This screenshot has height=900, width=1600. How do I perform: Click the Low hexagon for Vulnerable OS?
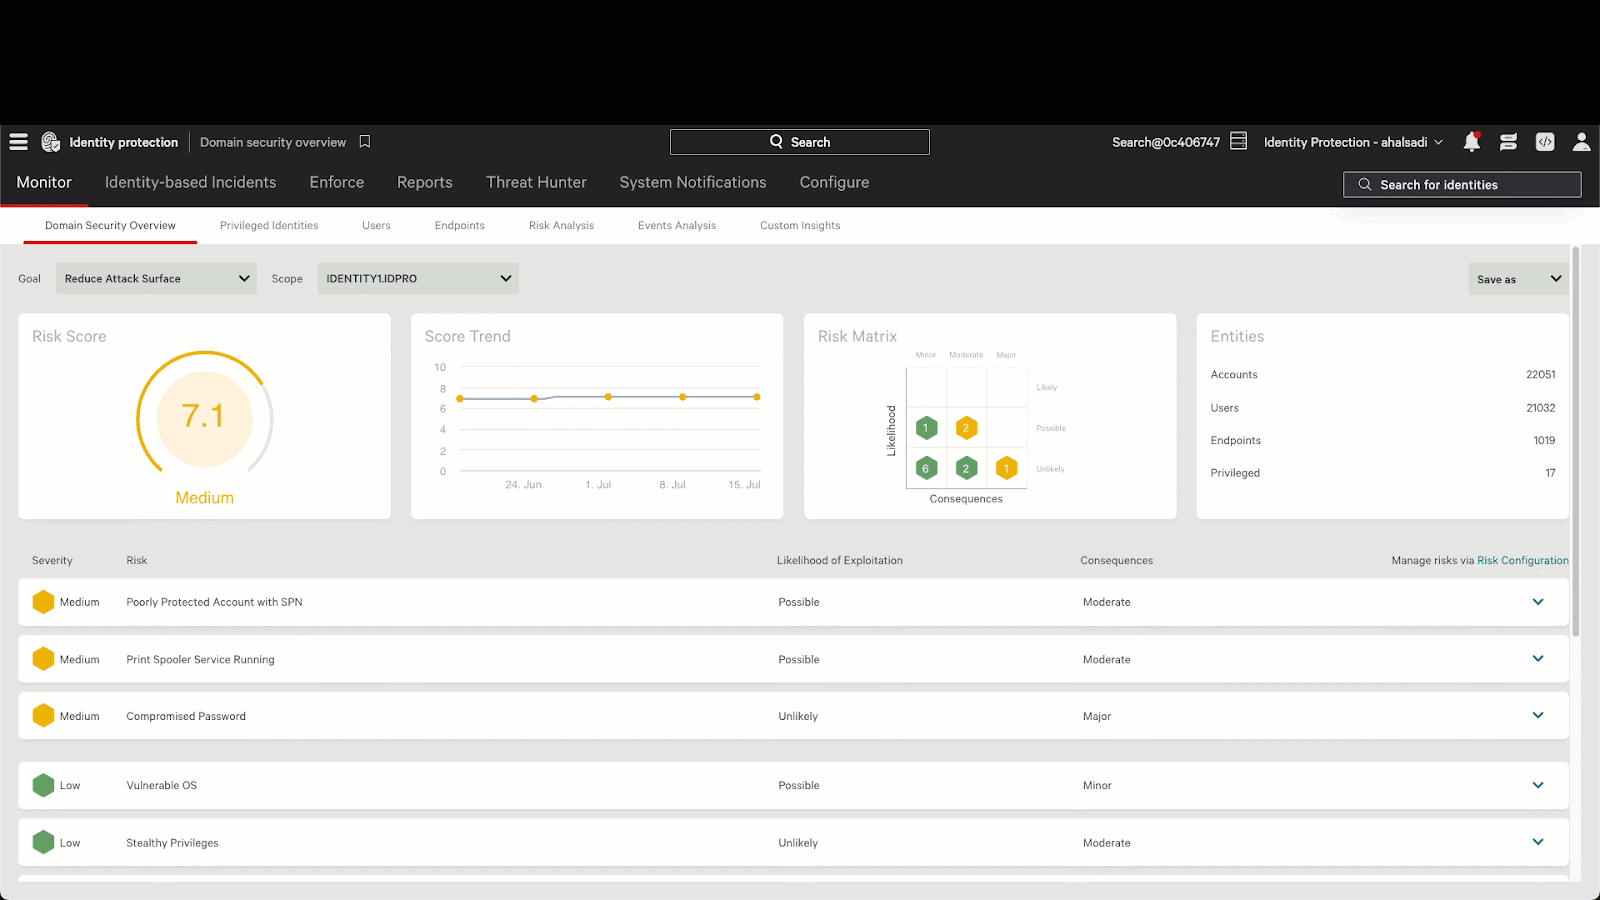(x=43, y=785)
